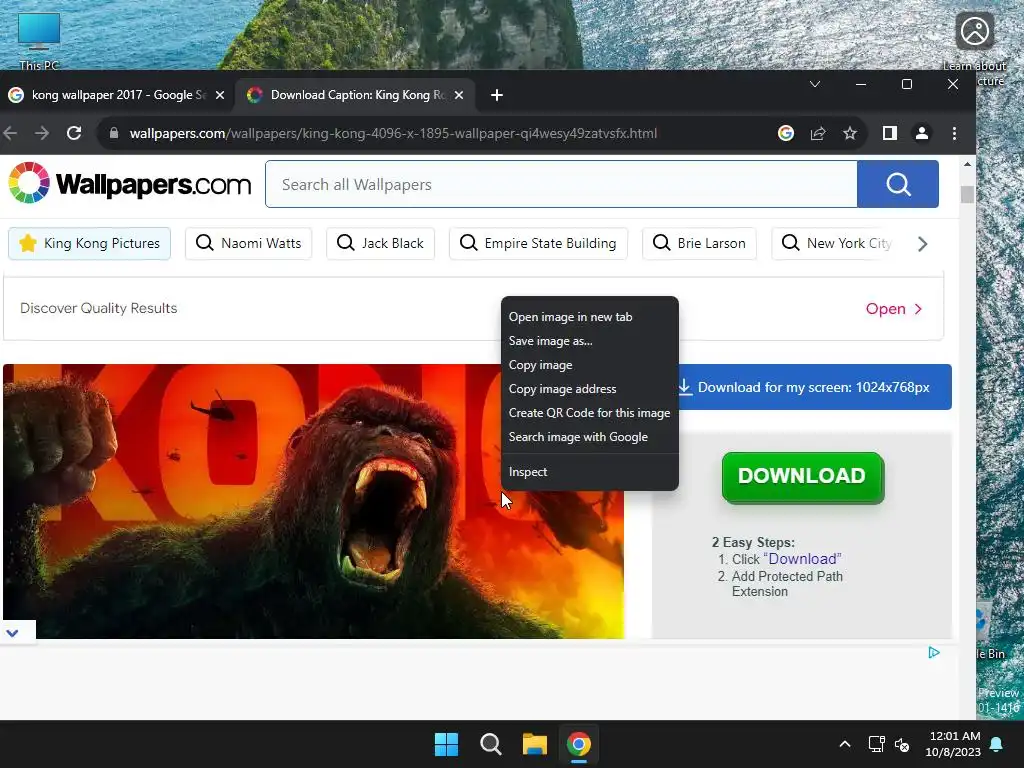
Task: Bookmark this tab with the star icon
Action: (x=850, y=133)
